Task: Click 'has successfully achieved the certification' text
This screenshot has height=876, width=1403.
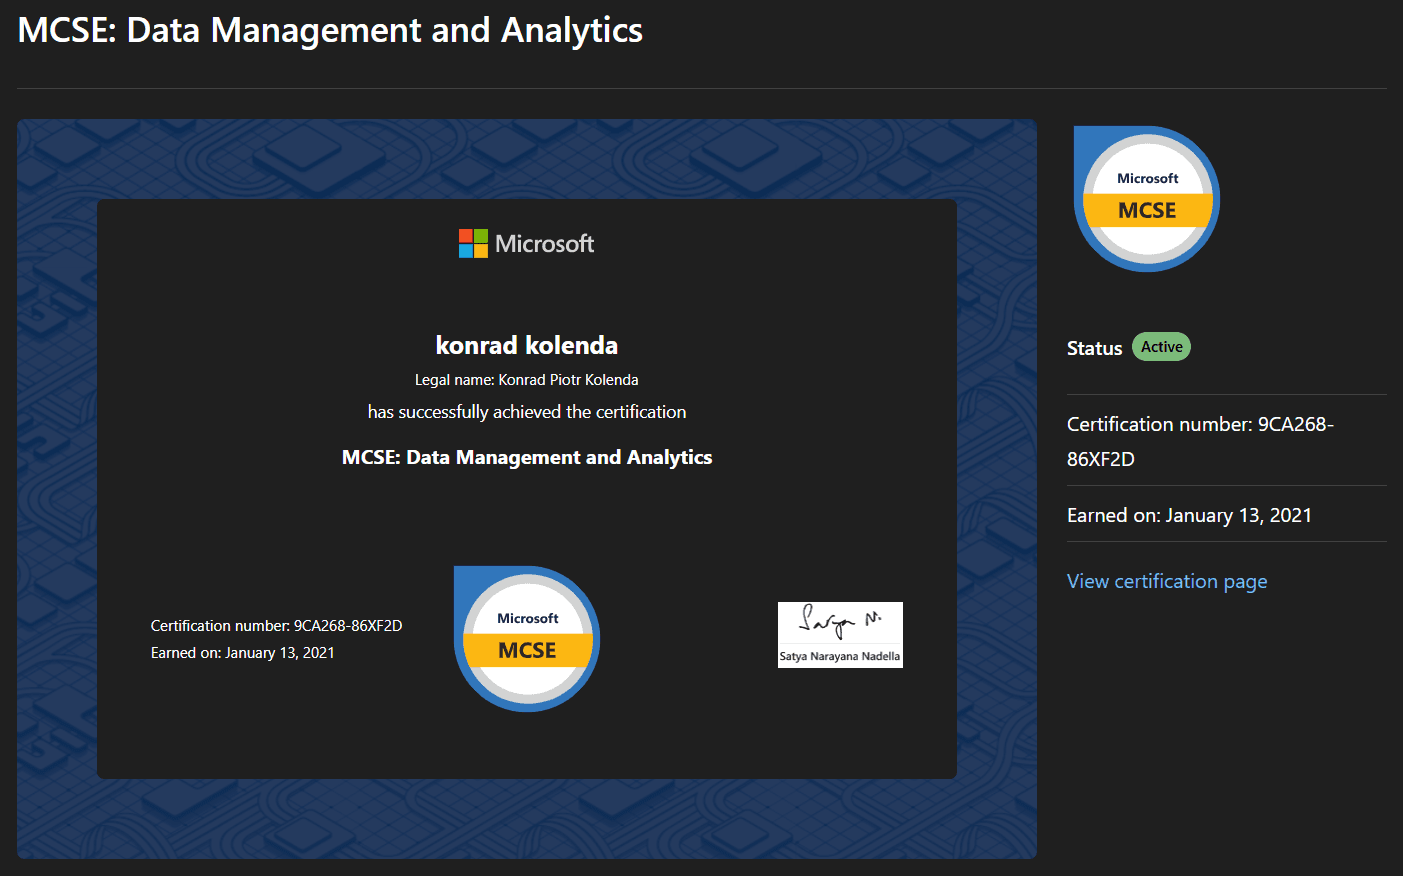Action: point(527,412)
